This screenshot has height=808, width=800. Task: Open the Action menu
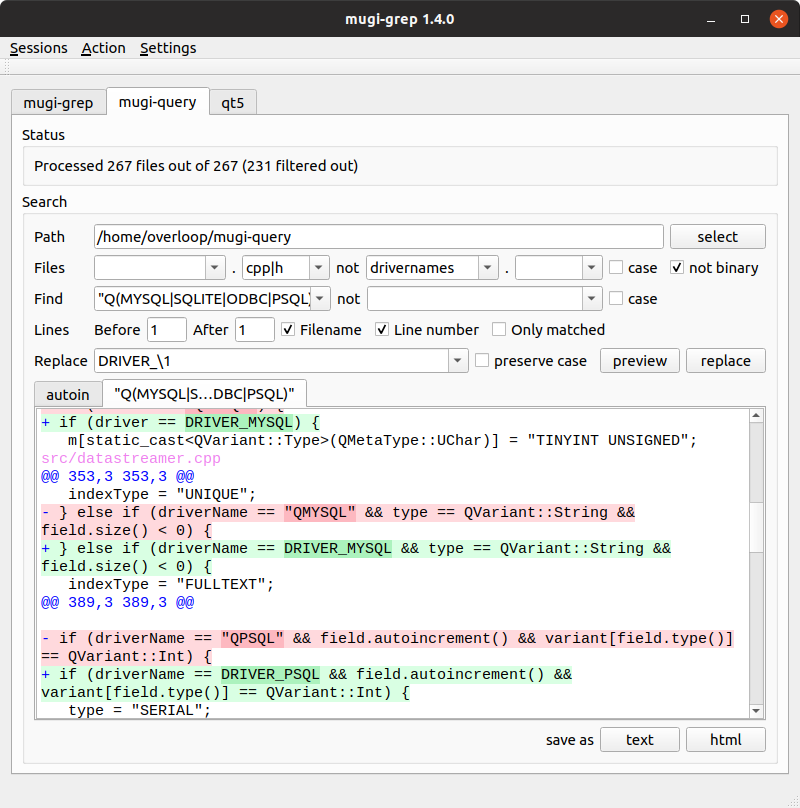(103, 48)
